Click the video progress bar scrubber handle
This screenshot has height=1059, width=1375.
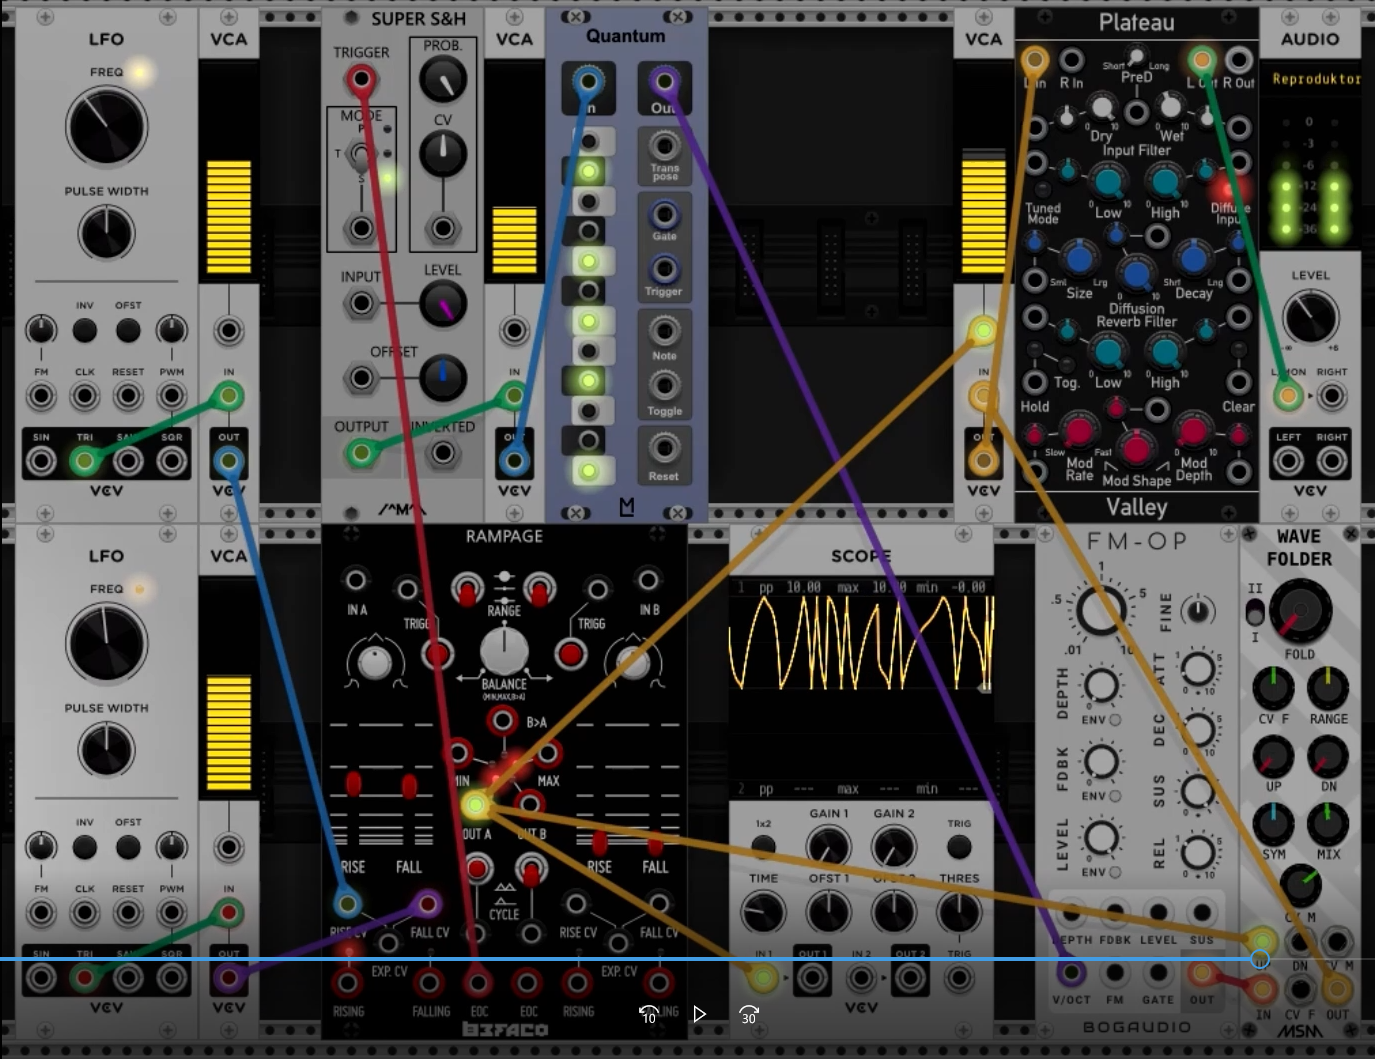pos(1261,960)
